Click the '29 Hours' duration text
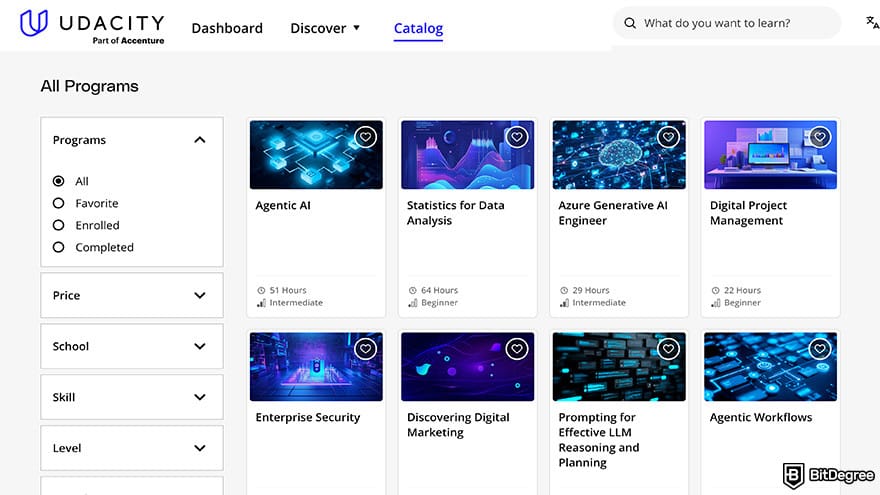 [591, 291]
